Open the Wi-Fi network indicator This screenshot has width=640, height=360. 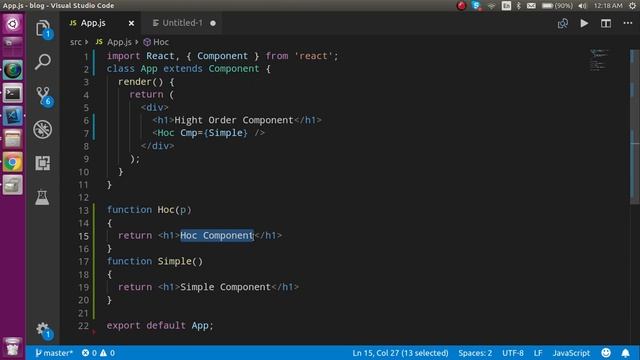coord(492,6)
